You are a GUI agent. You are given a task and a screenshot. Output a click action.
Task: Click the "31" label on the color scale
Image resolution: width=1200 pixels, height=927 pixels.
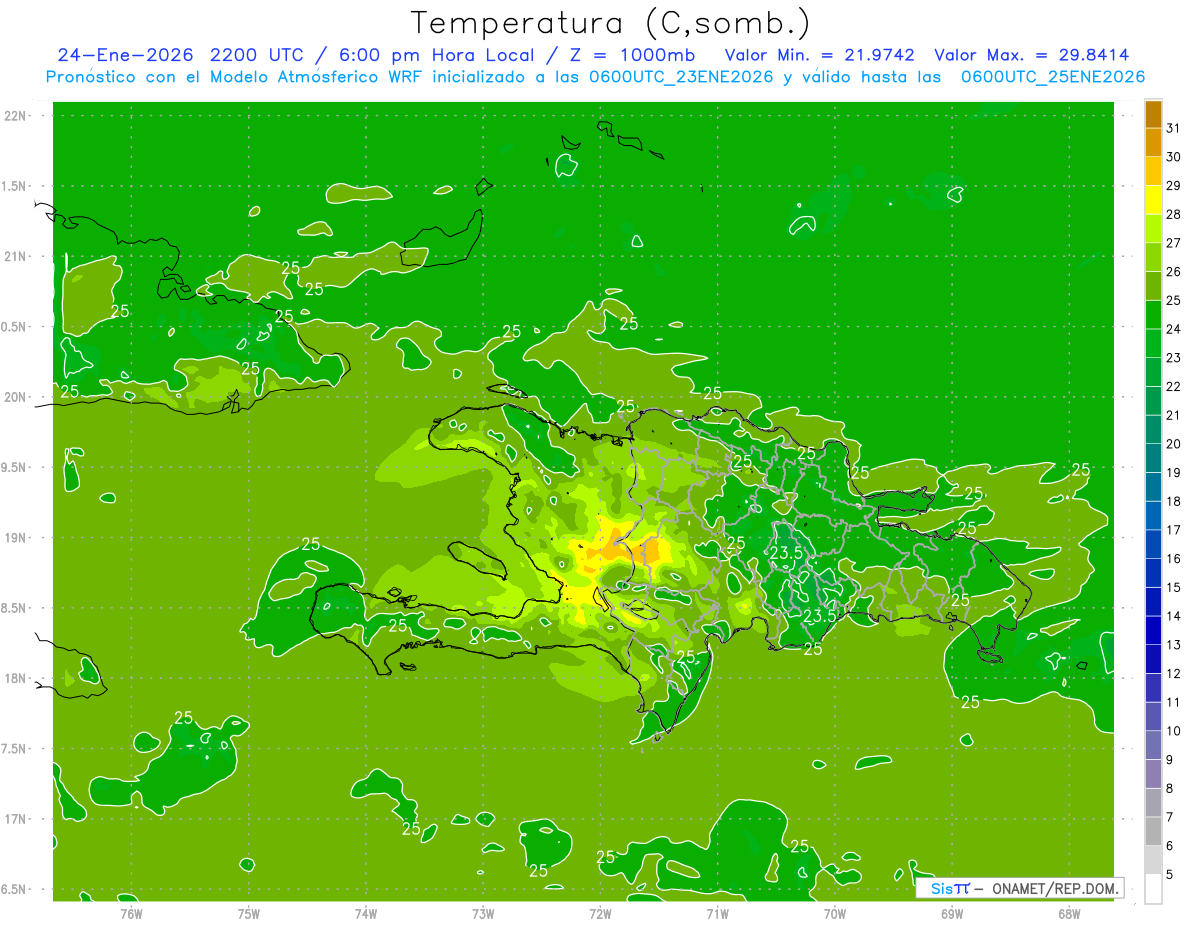[1173, 128]
